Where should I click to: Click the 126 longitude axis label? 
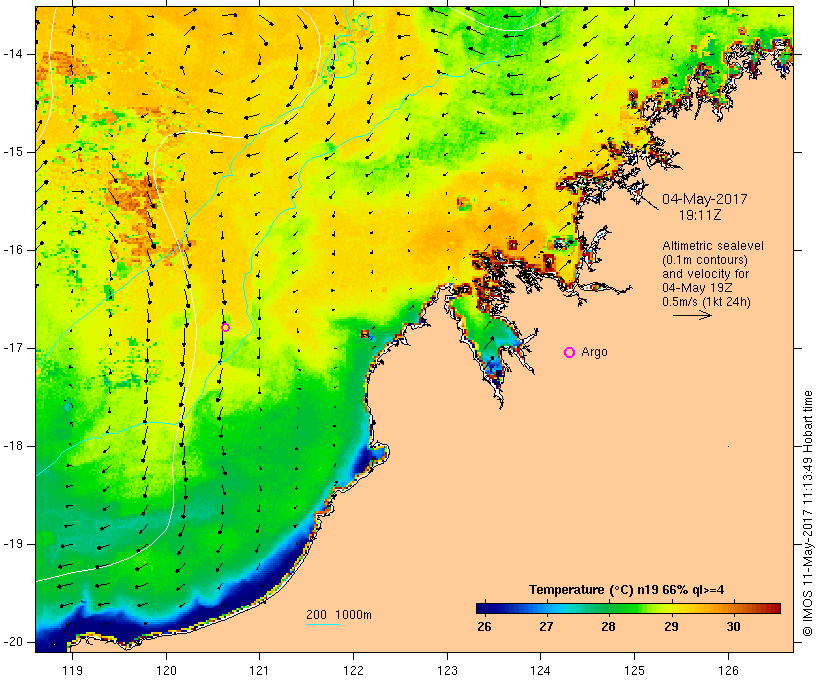[728, 670]
